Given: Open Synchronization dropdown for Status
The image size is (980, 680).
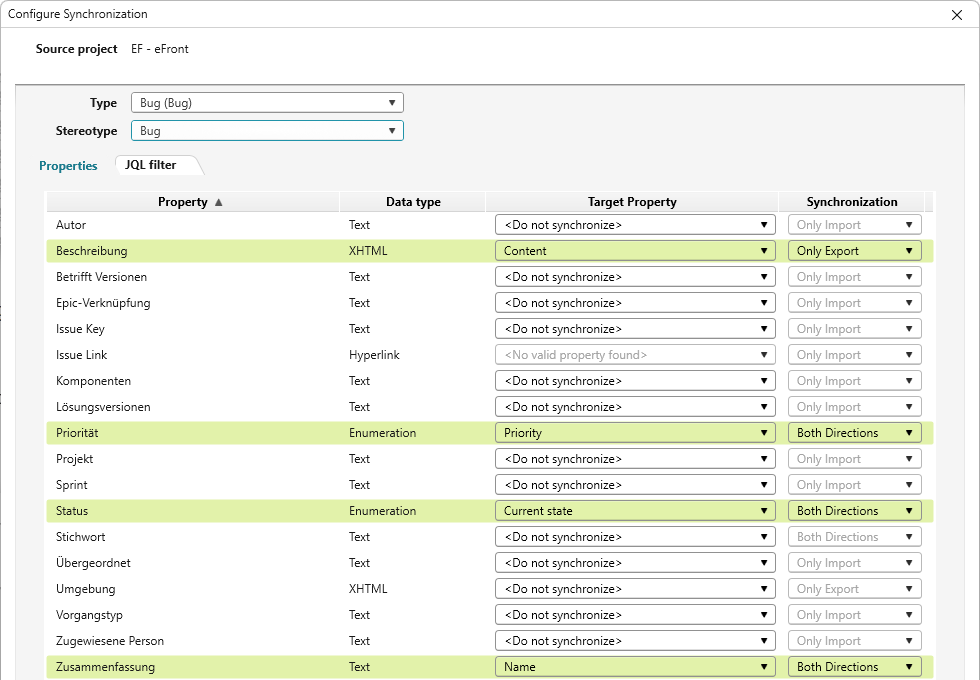Looking at the screenshot, I should pos(854,511).
